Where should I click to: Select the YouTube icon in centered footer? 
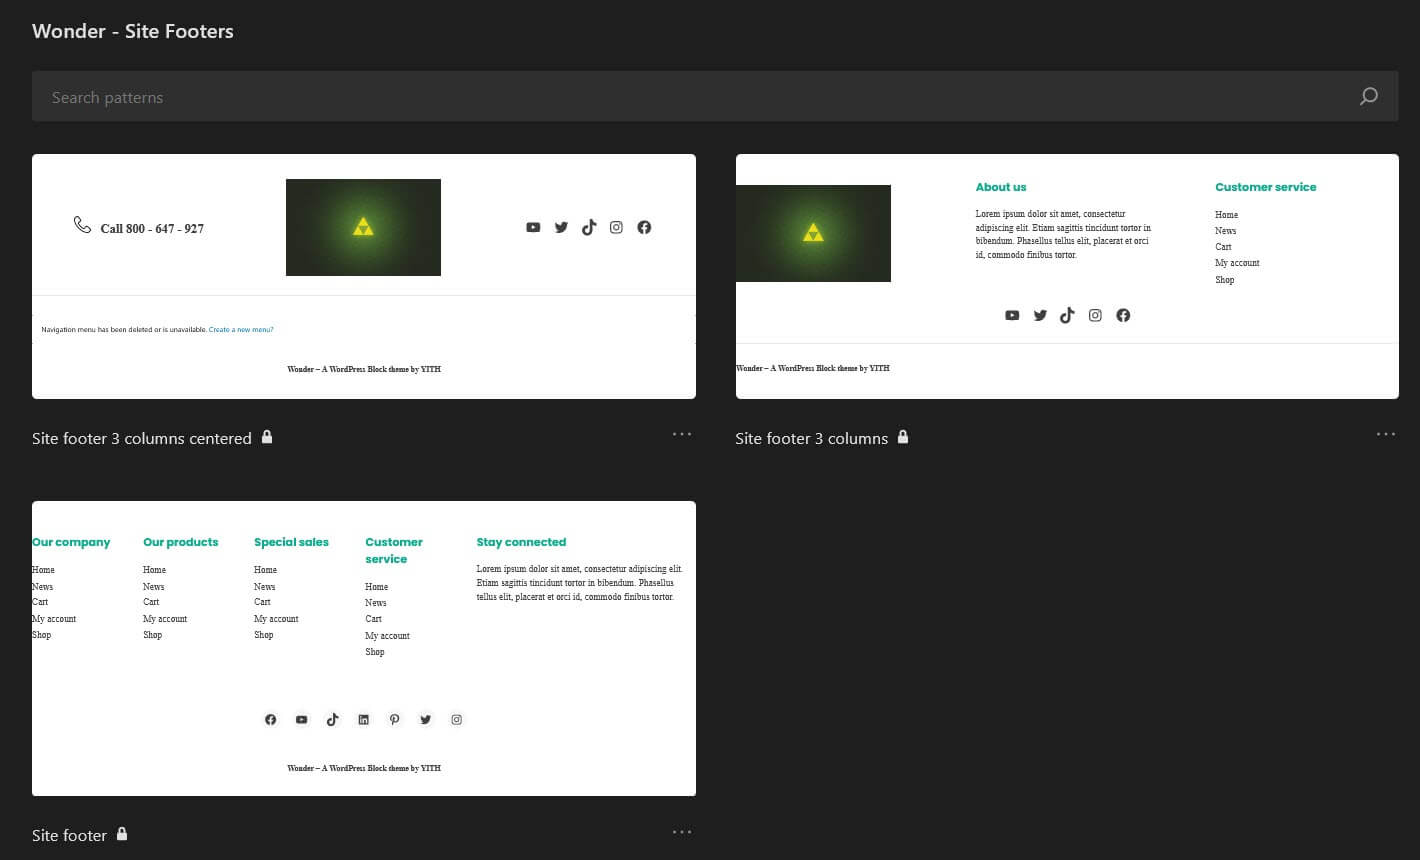[x=533, y=227]
